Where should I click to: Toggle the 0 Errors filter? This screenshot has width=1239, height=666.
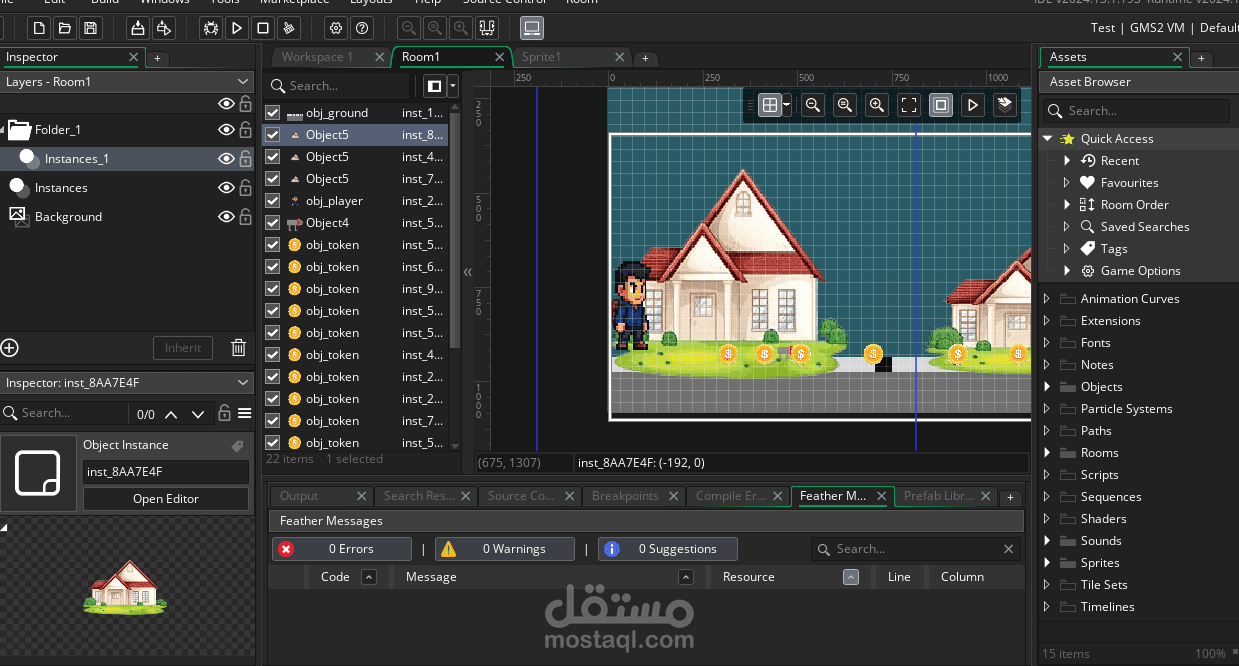(x=342, y=549)
